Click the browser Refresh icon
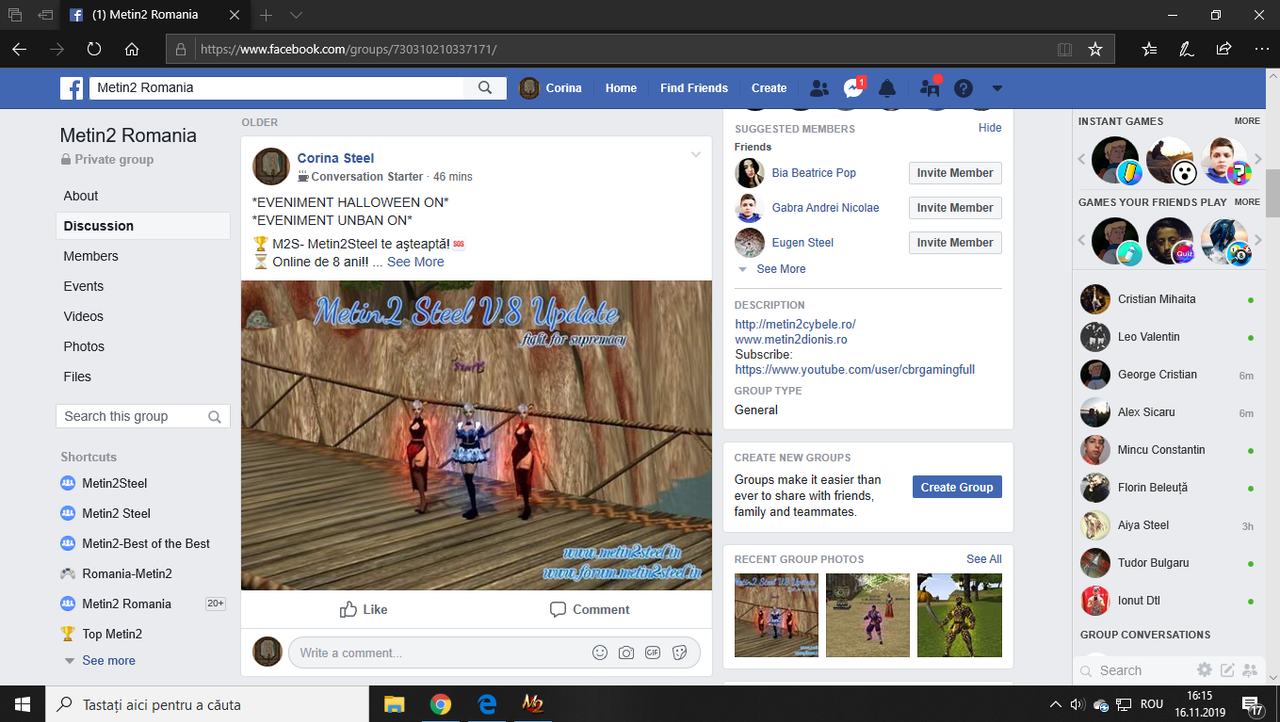Image resolution: width=1280 pixels, height=722 pixels. [94, 49]
